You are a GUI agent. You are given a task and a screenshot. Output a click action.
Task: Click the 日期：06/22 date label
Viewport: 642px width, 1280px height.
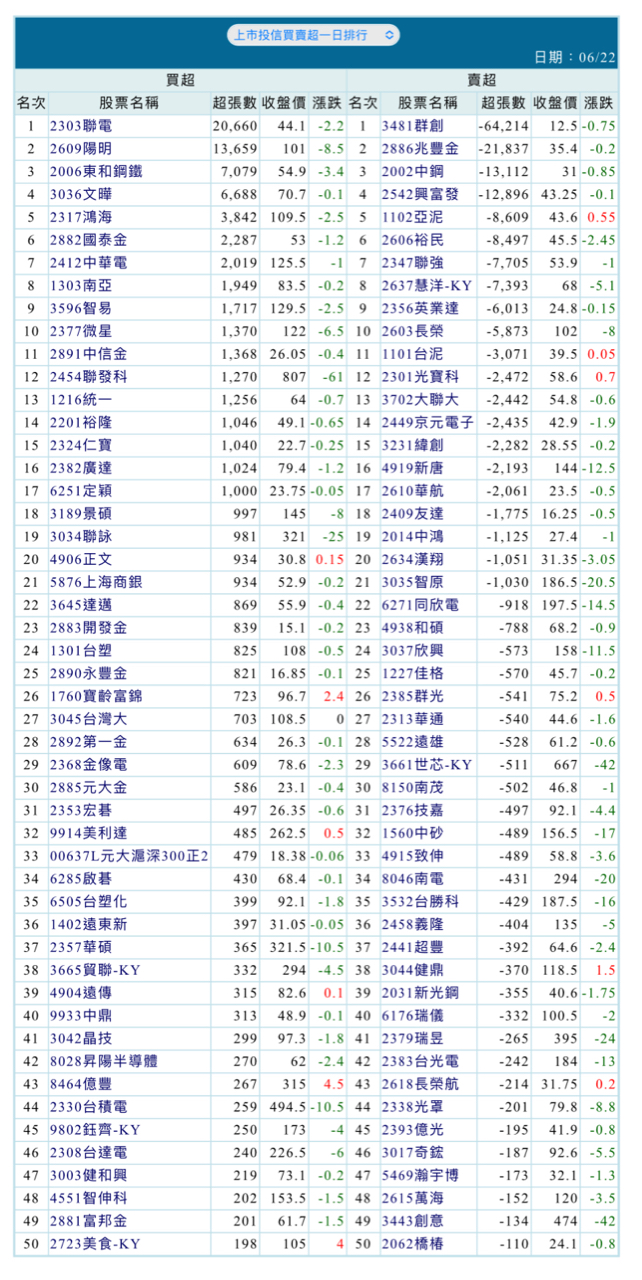pos(575,57)
